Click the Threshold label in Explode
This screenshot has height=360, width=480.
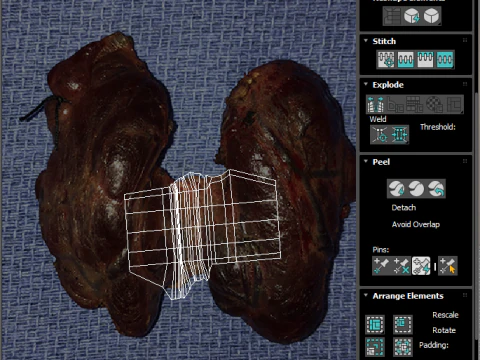[438, 127]
